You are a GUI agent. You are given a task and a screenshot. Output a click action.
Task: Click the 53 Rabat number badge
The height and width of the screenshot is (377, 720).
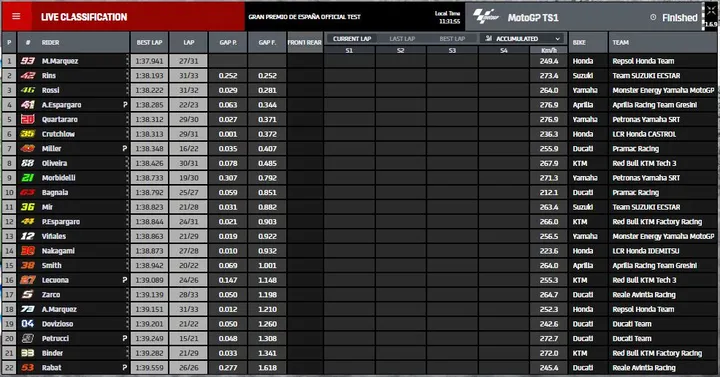pyautogui.click(x=28, y=368)
